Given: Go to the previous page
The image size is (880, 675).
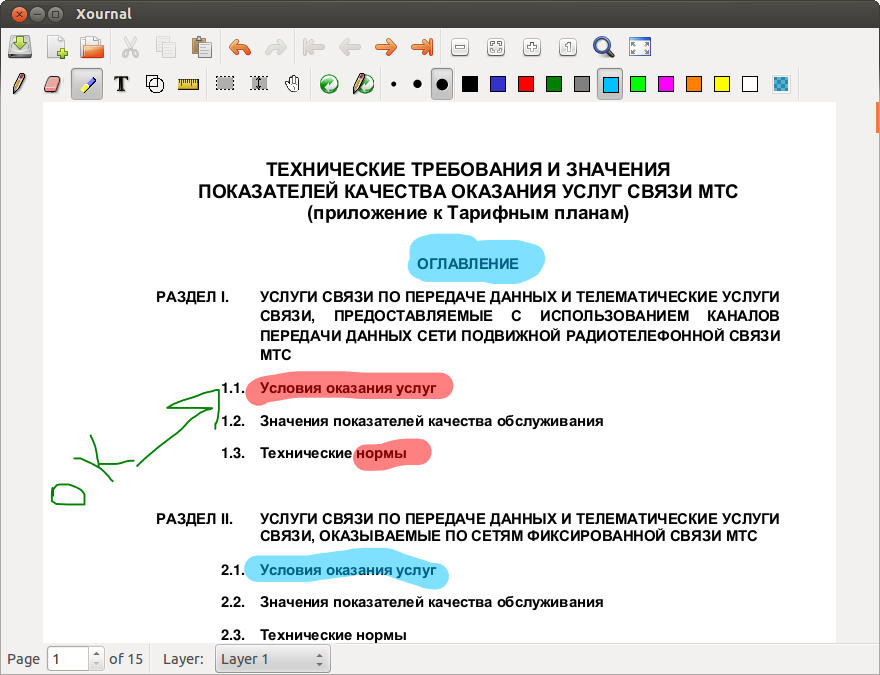Looking at the screenshot, I should point(350,47).
